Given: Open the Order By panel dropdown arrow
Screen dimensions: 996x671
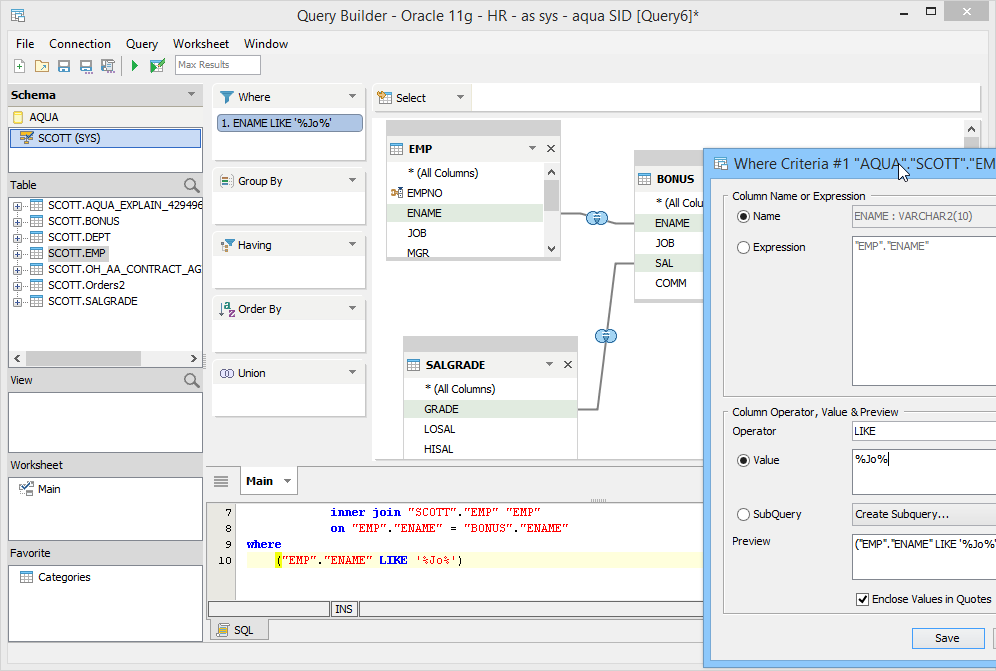Looking at the screenshot, I should click(x=353, y=309).
